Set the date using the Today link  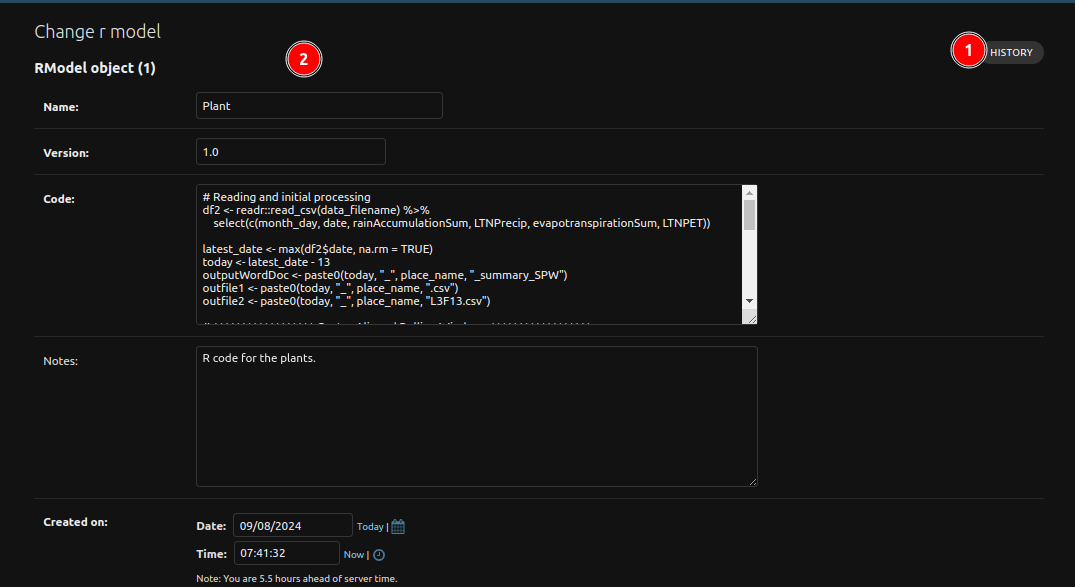(x=370, y=527)
